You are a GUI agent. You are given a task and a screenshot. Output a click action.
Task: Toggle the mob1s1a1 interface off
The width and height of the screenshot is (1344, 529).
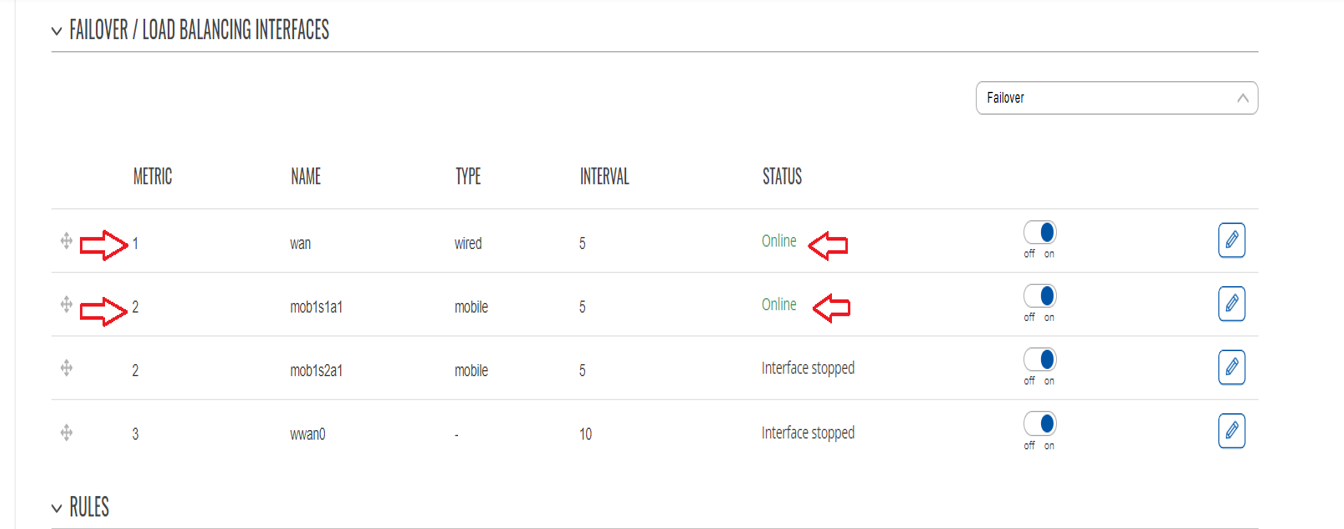1039,296
